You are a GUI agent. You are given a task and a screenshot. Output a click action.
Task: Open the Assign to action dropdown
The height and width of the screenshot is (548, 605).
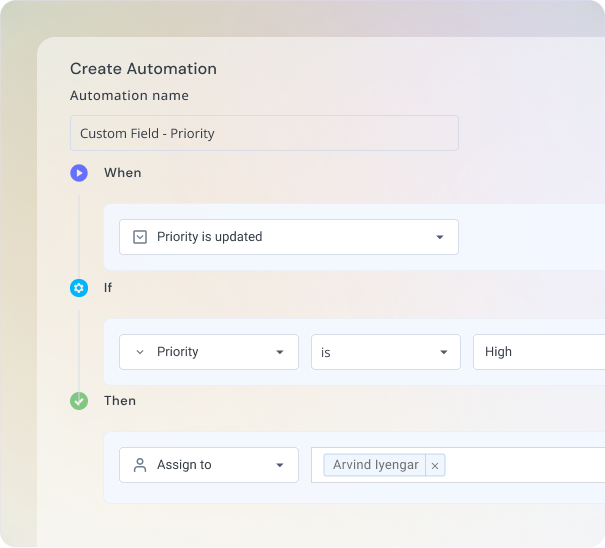tap(209, 465)
